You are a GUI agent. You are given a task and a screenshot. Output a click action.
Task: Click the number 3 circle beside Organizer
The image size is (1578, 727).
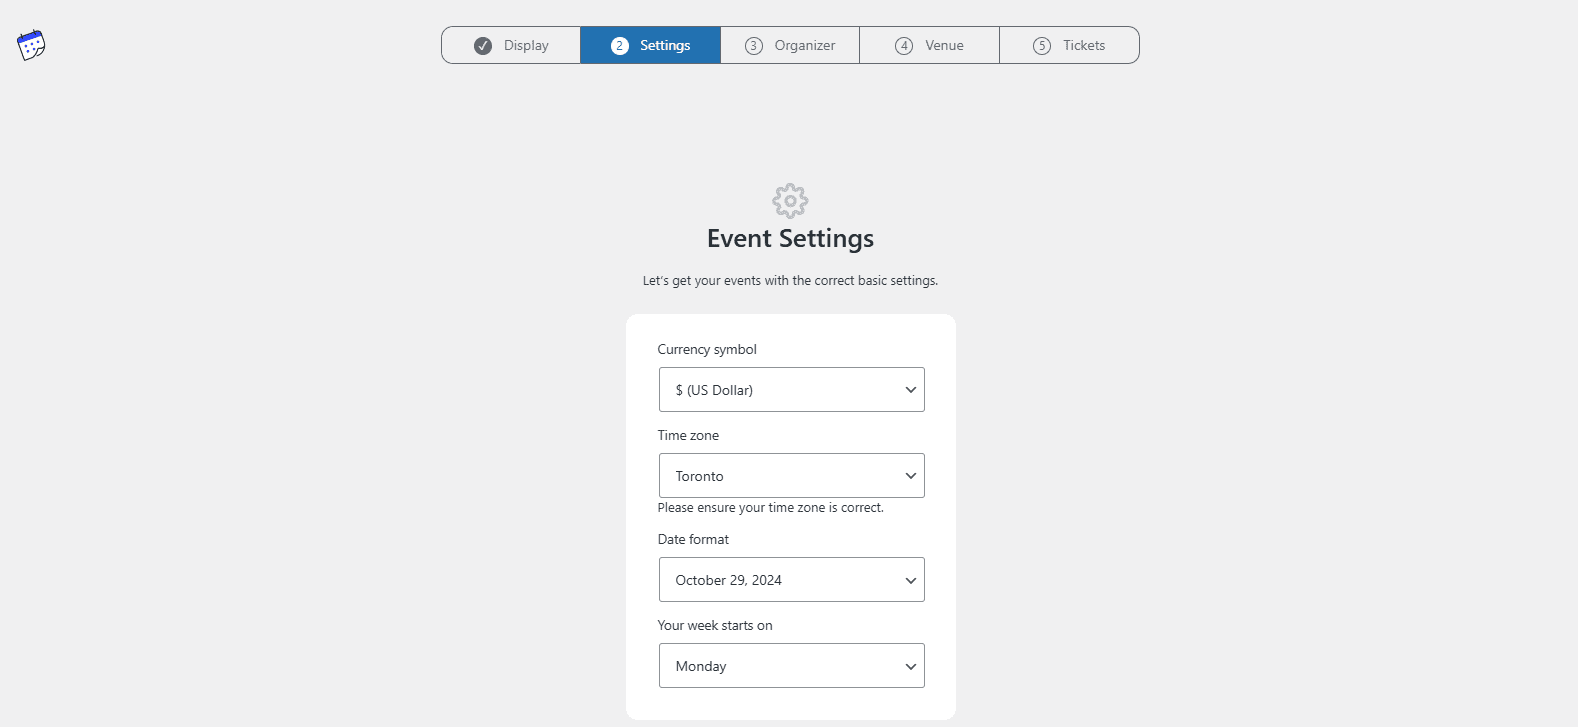pos(754,46)
